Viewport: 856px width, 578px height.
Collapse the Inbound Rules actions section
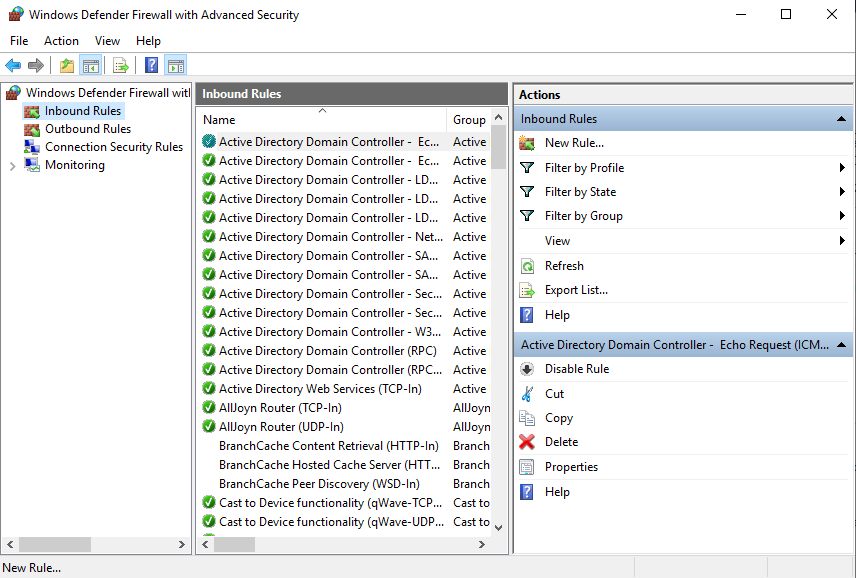pyautogui.click(x=841, y=119)
